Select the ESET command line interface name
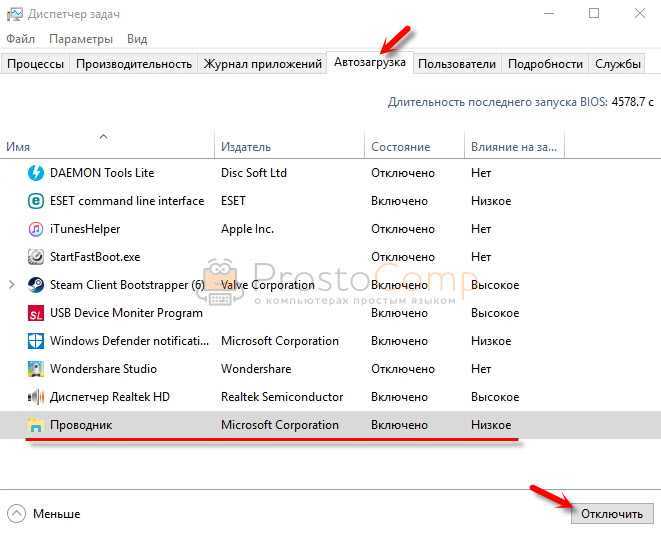Image resolution: width=661 pixels, height=536 pixels. click(127, 201)
